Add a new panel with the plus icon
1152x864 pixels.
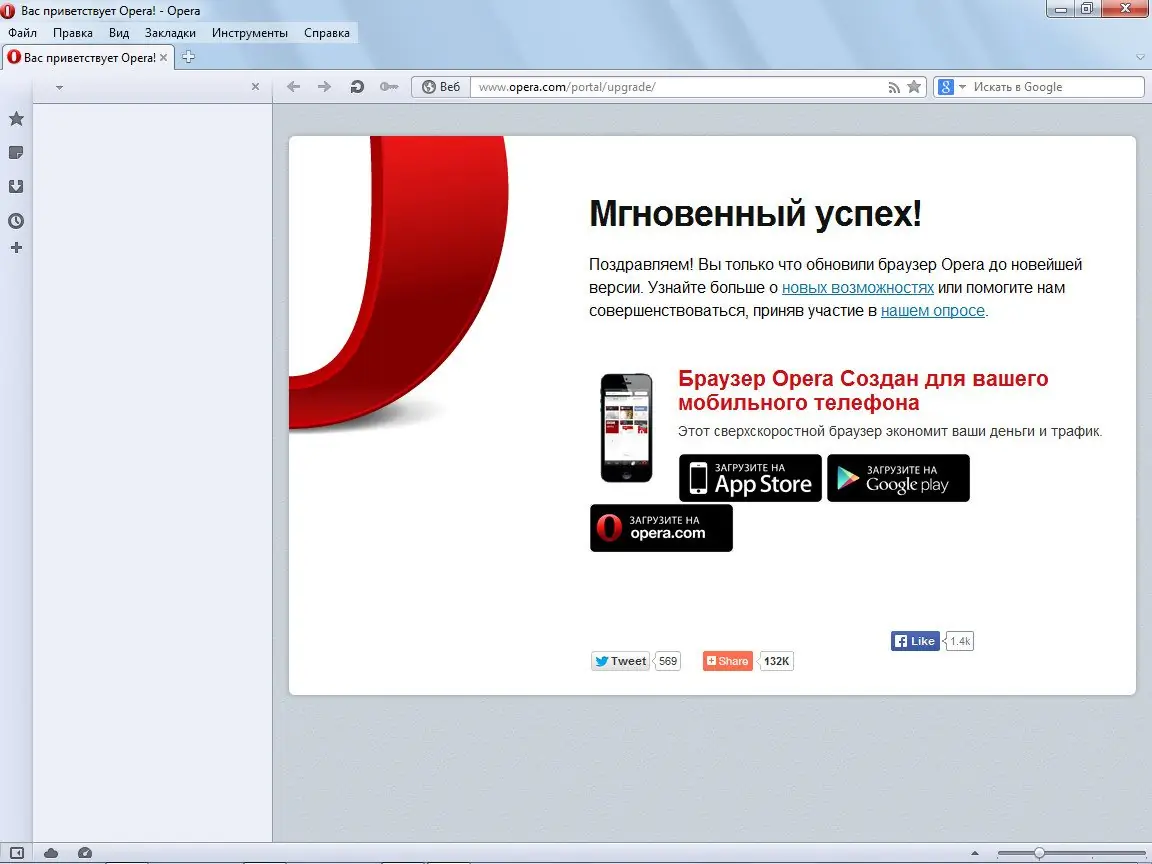coord(16,248)
